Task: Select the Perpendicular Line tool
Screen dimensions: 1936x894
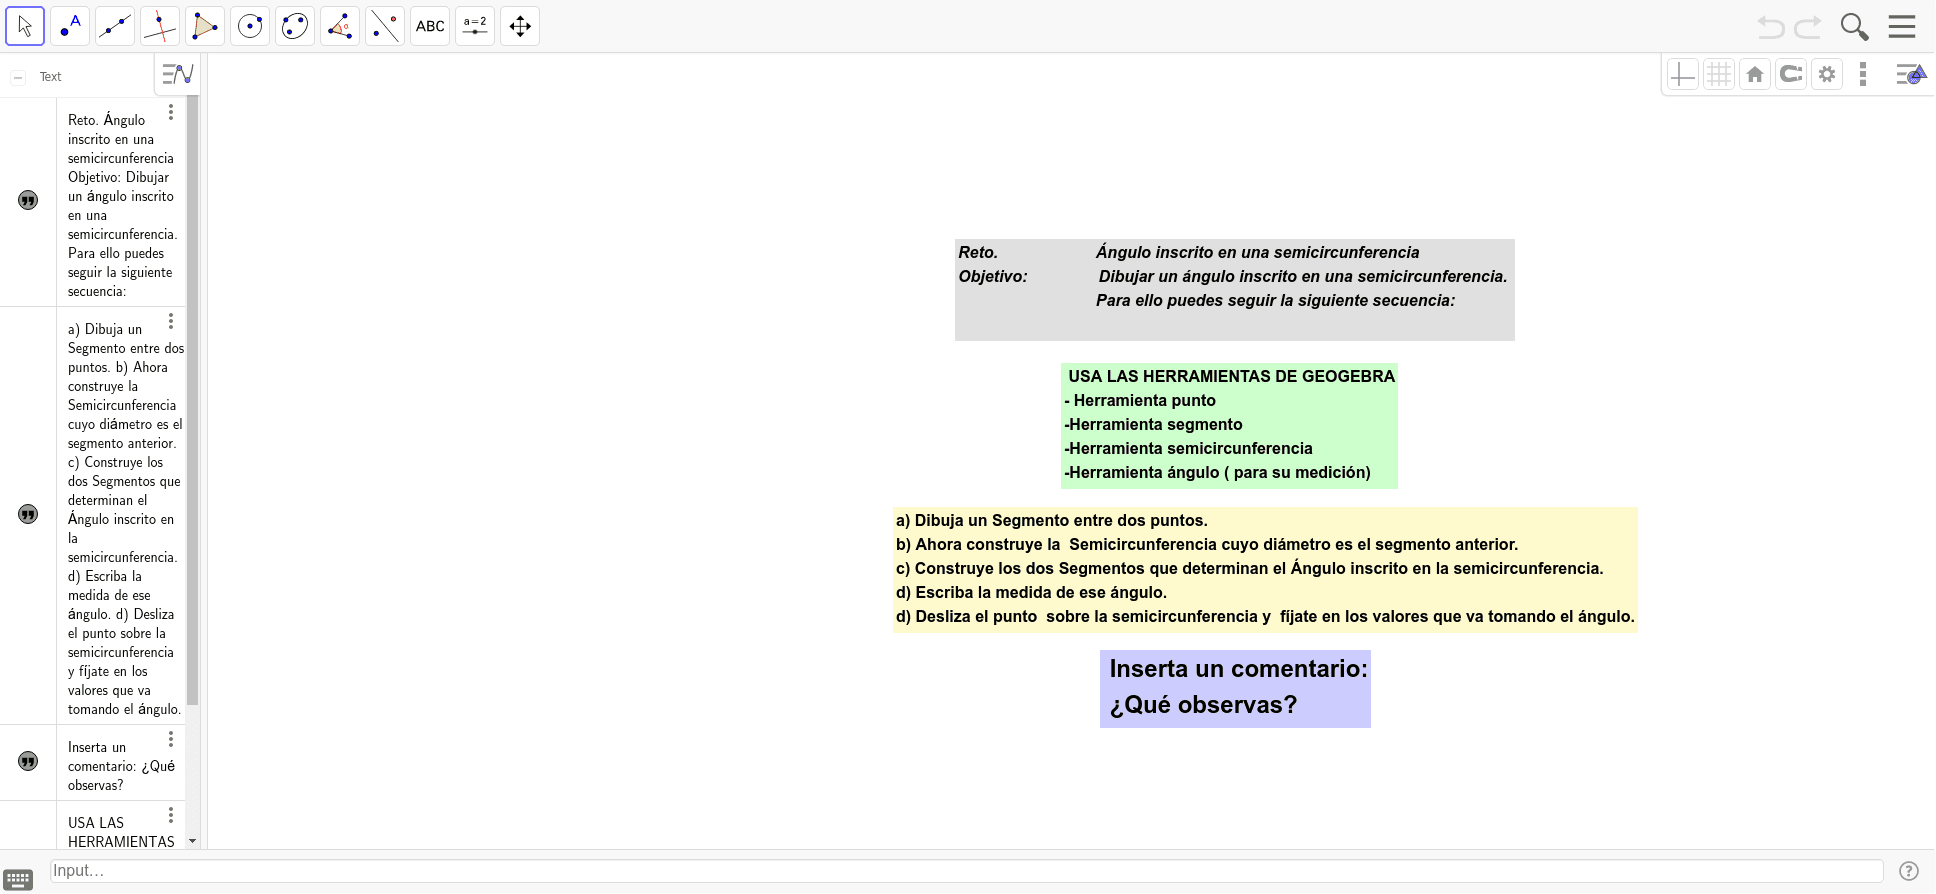Action: pos(160,26)
